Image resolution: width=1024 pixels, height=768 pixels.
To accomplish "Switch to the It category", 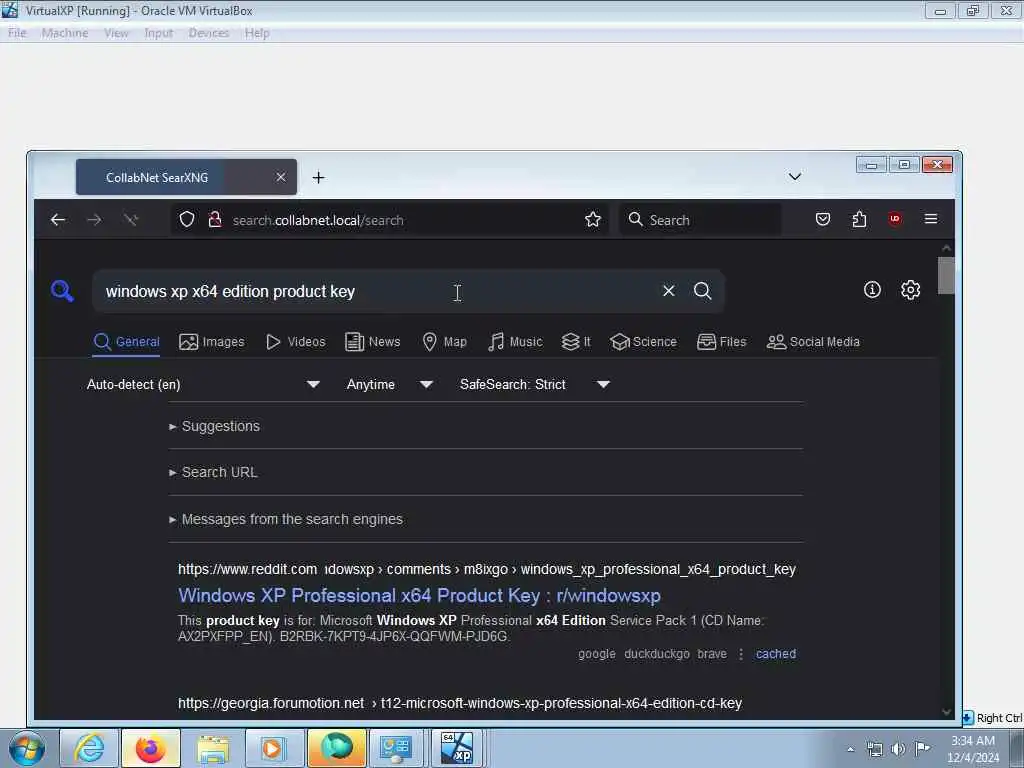I will tap(575, 342).
